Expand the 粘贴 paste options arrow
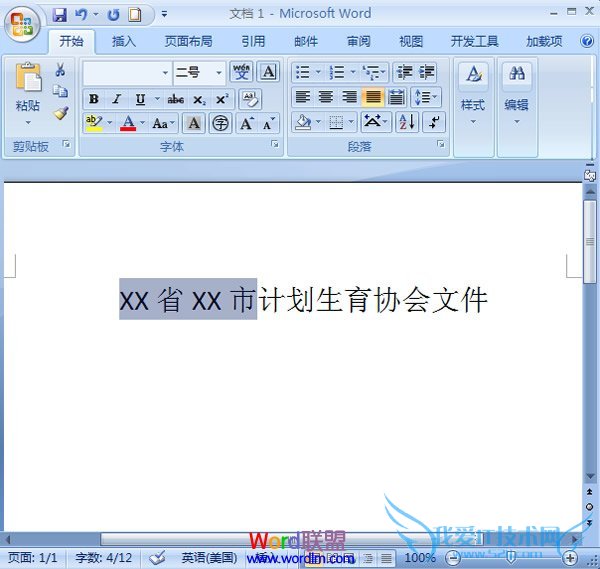The image size is (600, 569). pos(28,122)
